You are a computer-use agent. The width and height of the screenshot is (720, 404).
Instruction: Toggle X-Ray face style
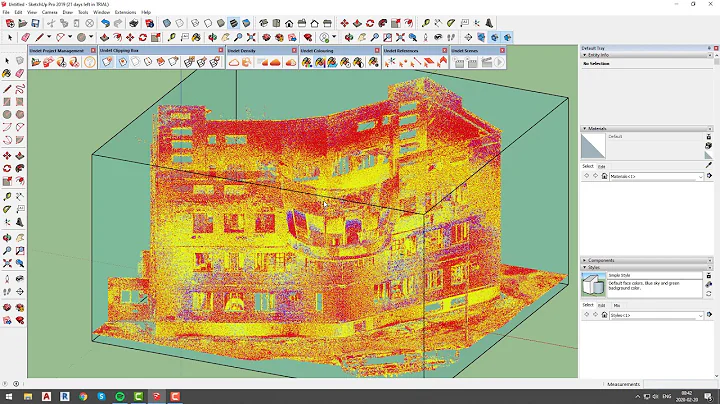pos(167,23)
